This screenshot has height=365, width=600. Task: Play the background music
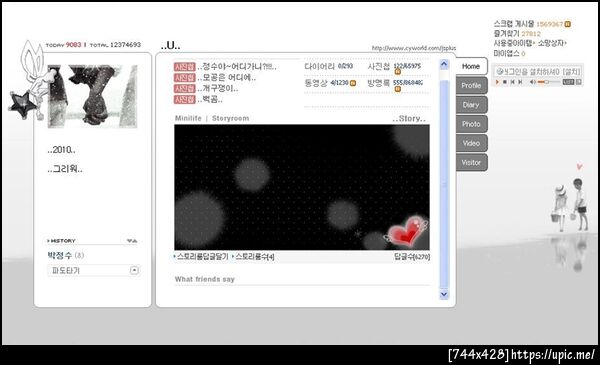[497, 82]
